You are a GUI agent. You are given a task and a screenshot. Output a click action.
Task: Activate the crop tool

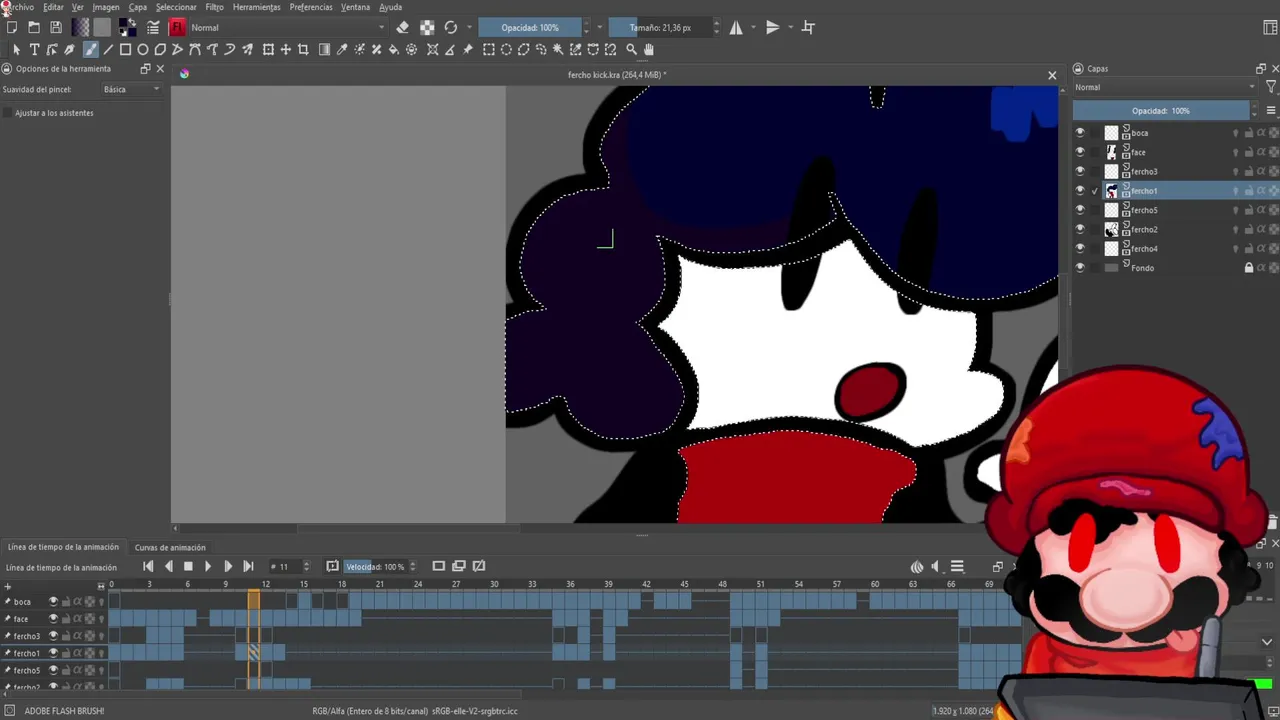pos(303,49)
